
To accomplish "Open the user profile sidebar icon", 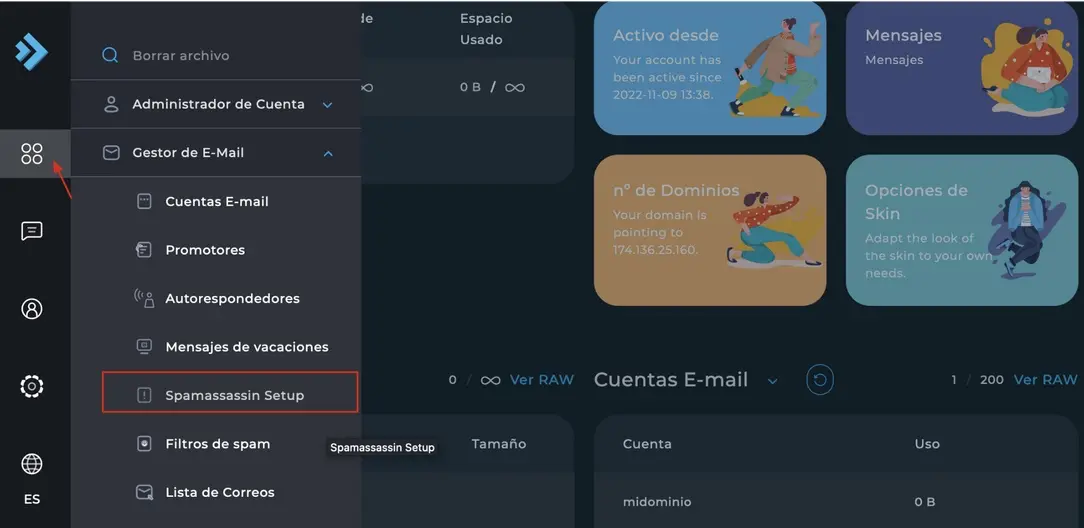I will click(x=32, y=308).
